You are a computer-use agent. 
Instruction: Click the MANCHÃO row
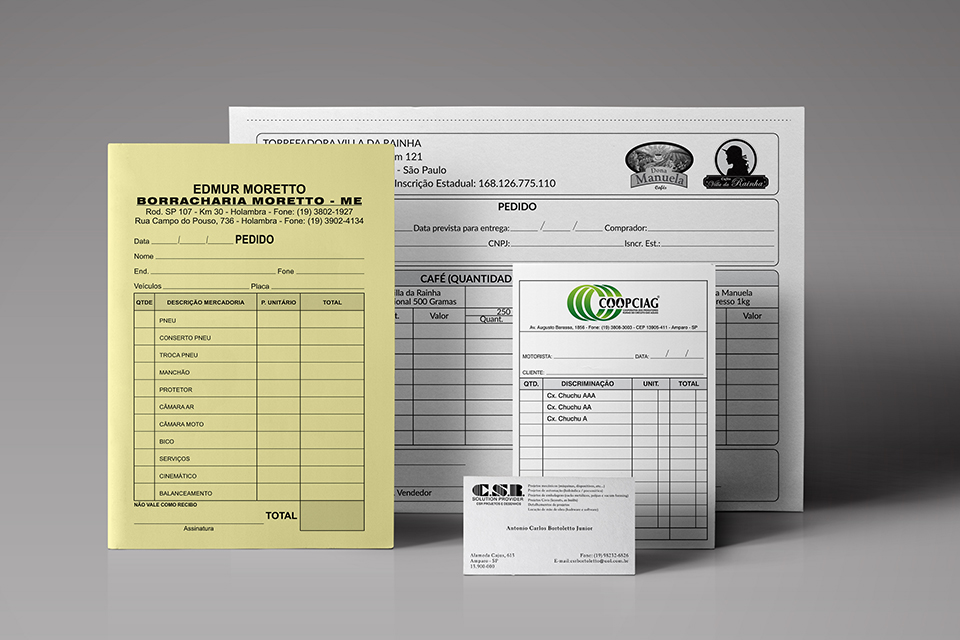coord(249,372)
